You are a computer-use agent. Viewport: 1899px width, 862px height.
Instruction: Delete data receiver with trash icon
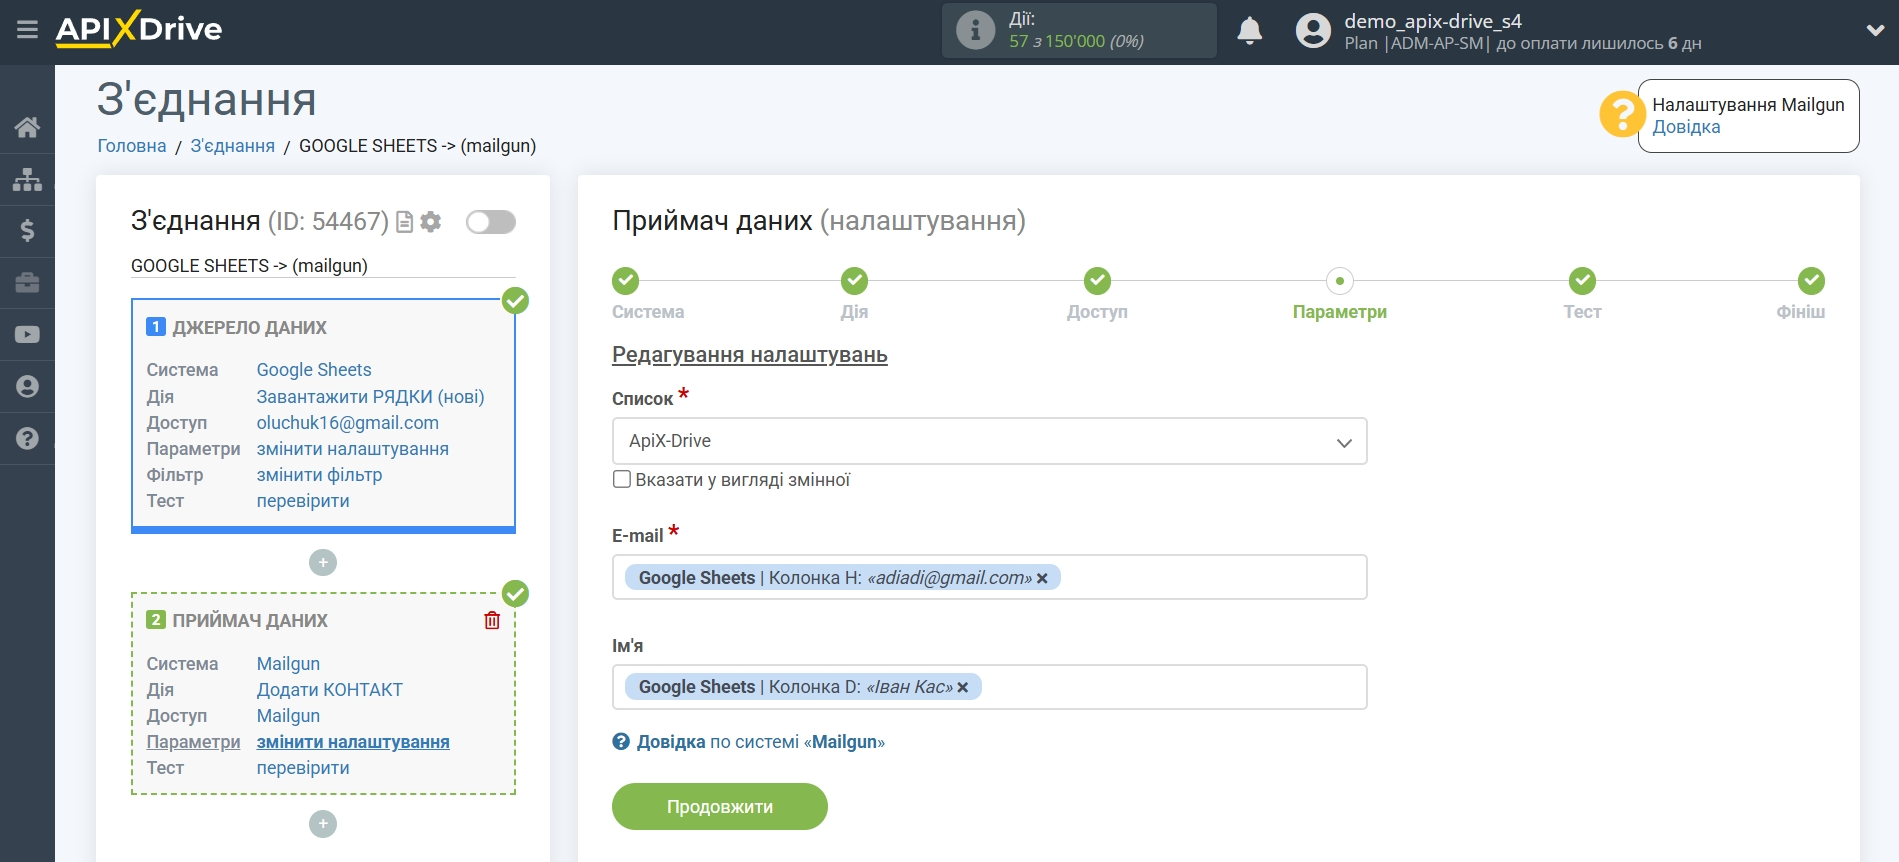492,620
